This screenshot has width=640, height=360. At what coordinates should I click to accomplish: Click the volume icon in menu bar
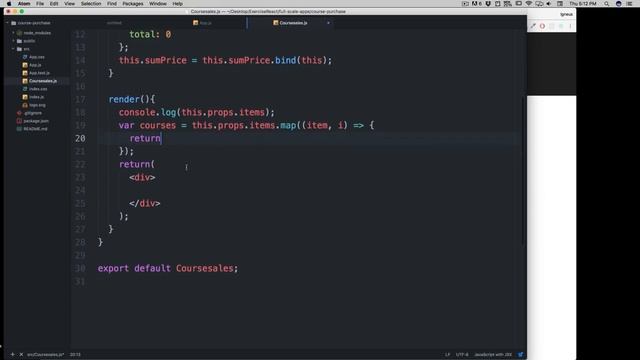549,4
